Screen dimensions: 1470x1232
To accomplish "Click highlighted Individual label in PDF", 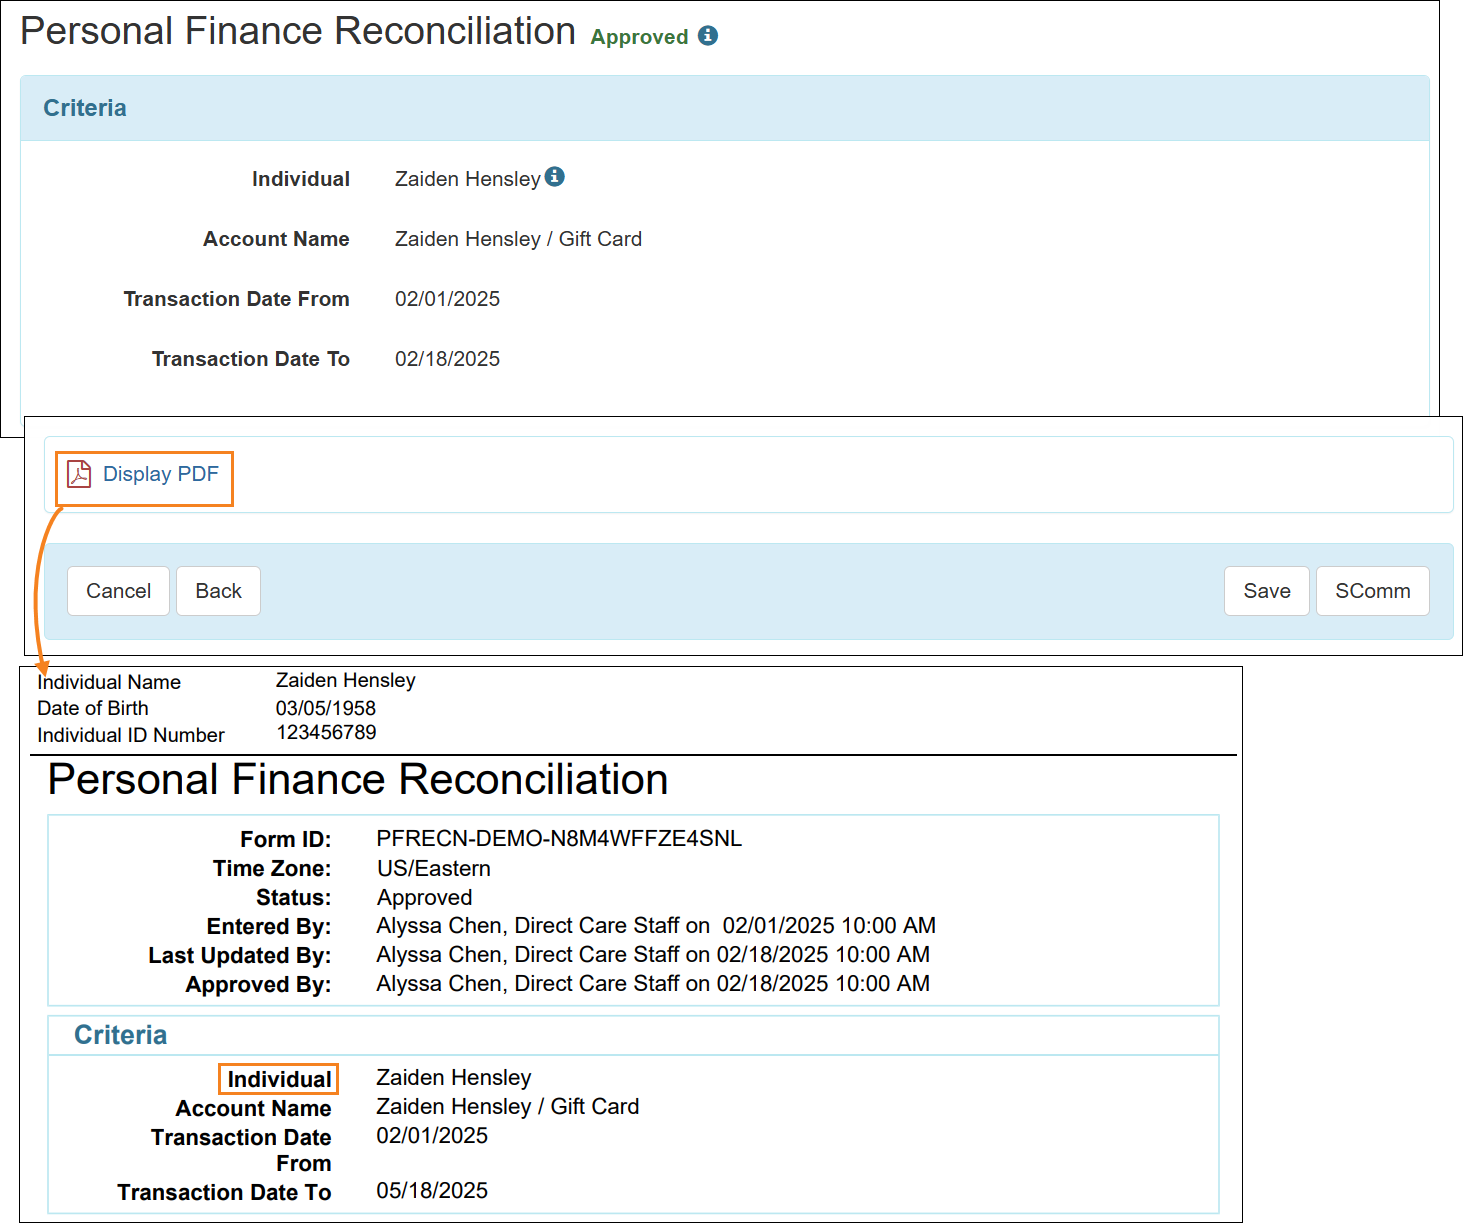I will pyautogui.click(x=279, y=1080).
